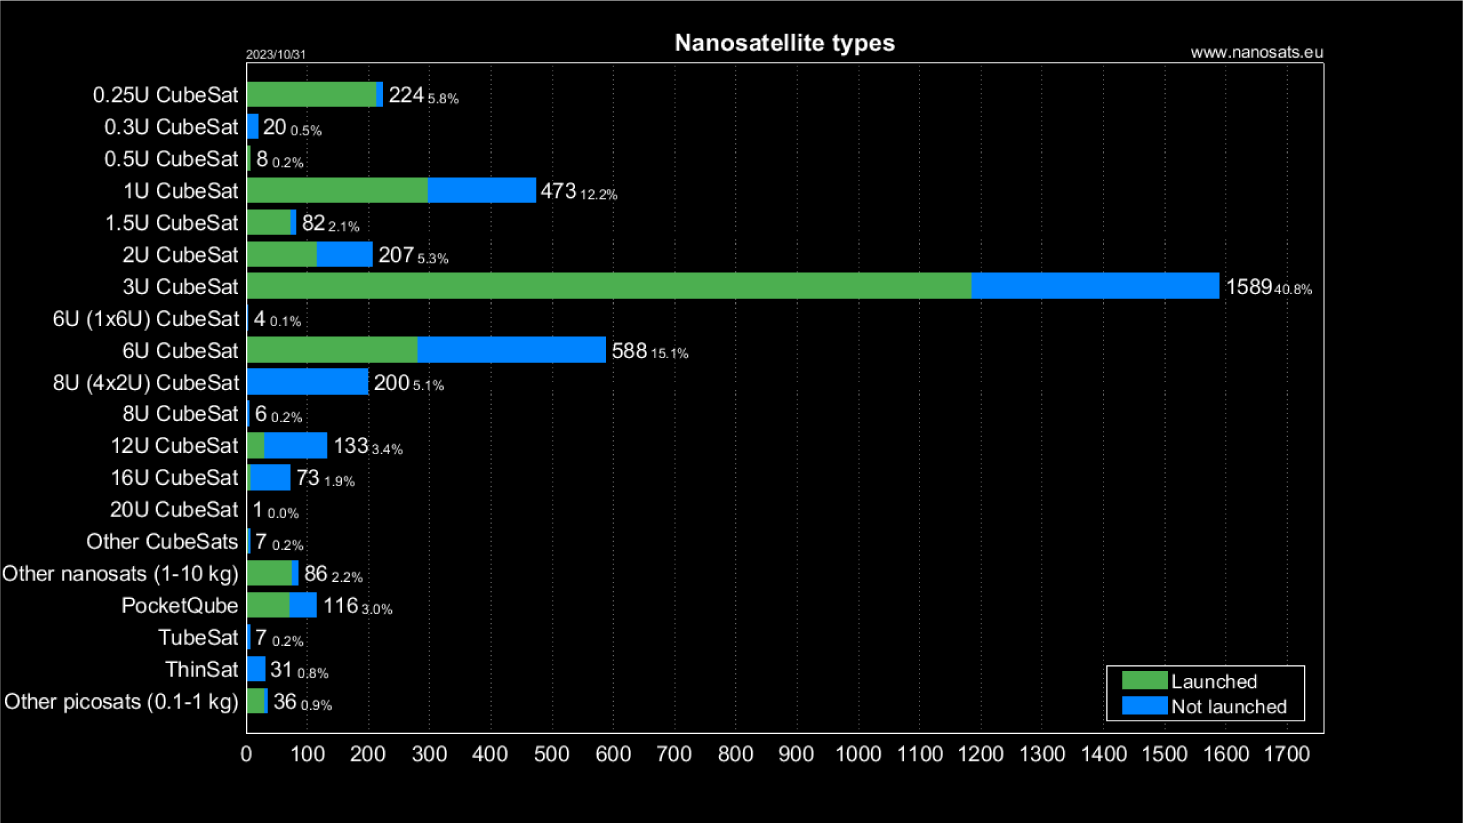The width and height of the screenshot is (1463, 823).
Task: Click the green Launched legend swatch
Action: click(x=1144, y=681)
